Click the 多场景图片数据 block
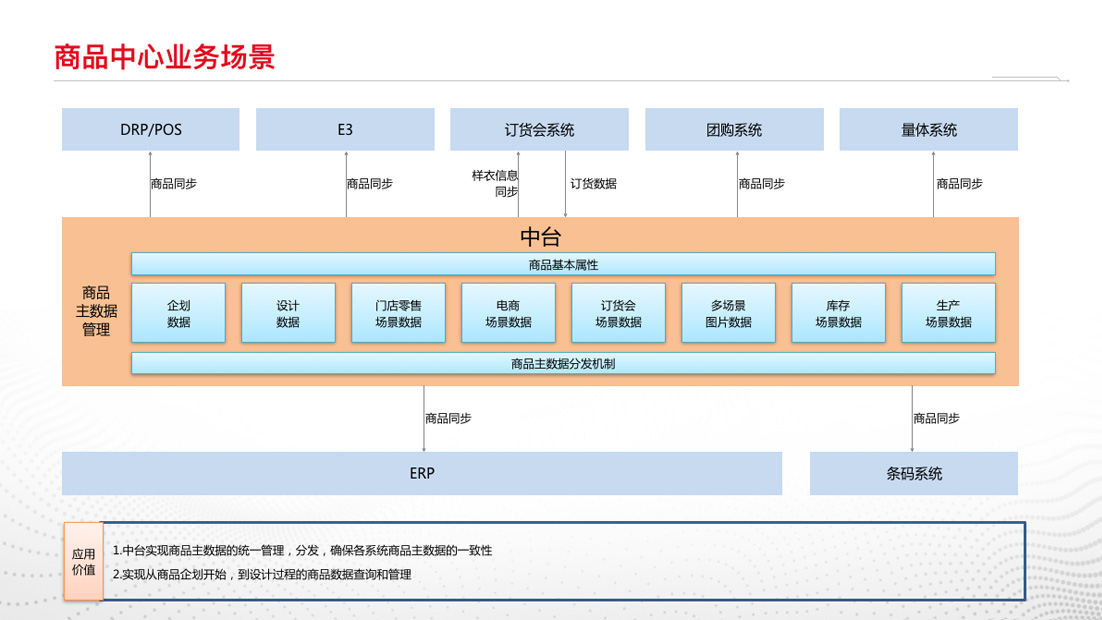The height and width of the screenshot is (620, 1102). coord(728,313)
